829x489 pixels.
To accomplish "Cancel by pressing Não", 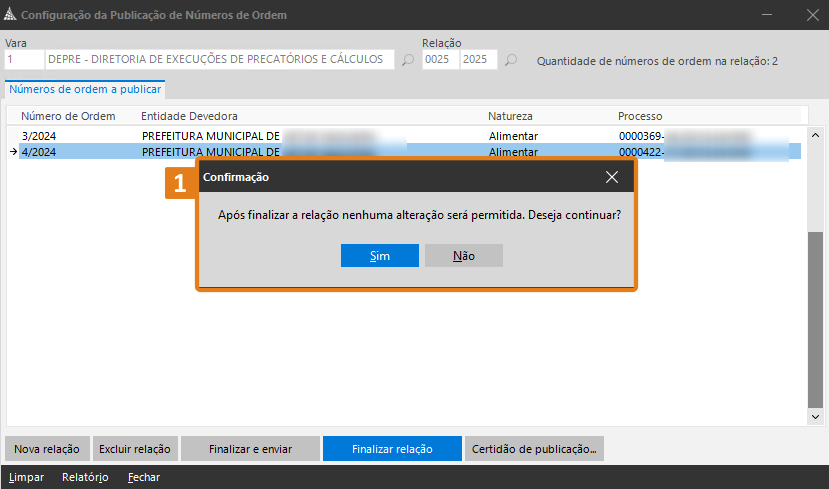I will point(463,256).
